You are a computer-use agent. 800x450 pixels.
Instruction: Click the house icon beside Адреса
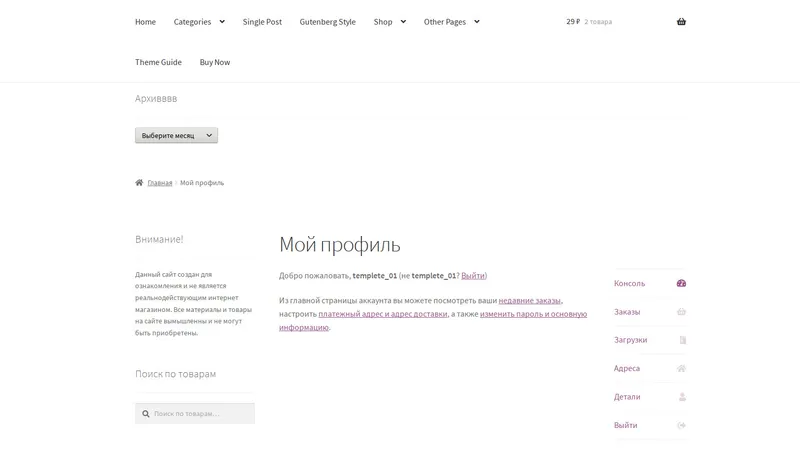pyautogui.click(x=681, y=368)
